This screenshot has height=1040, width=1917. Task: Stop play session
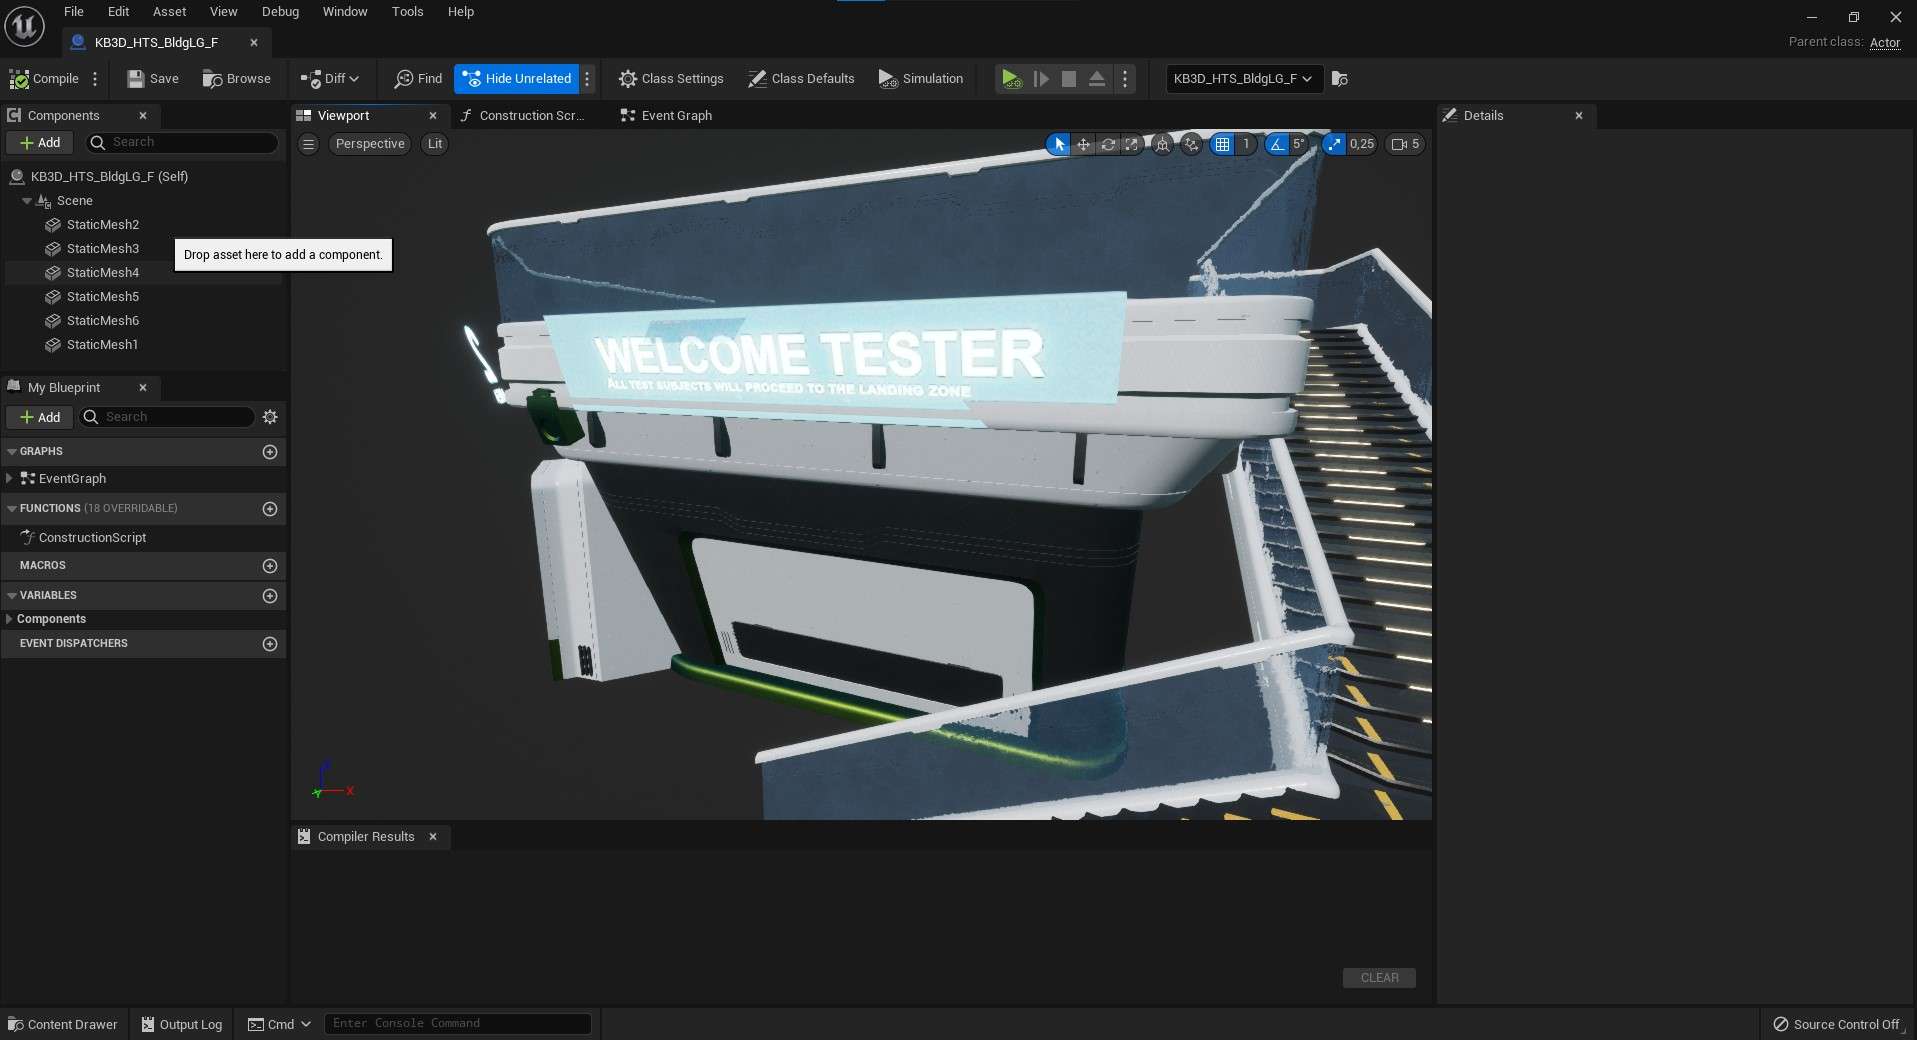pos(1069,79)
